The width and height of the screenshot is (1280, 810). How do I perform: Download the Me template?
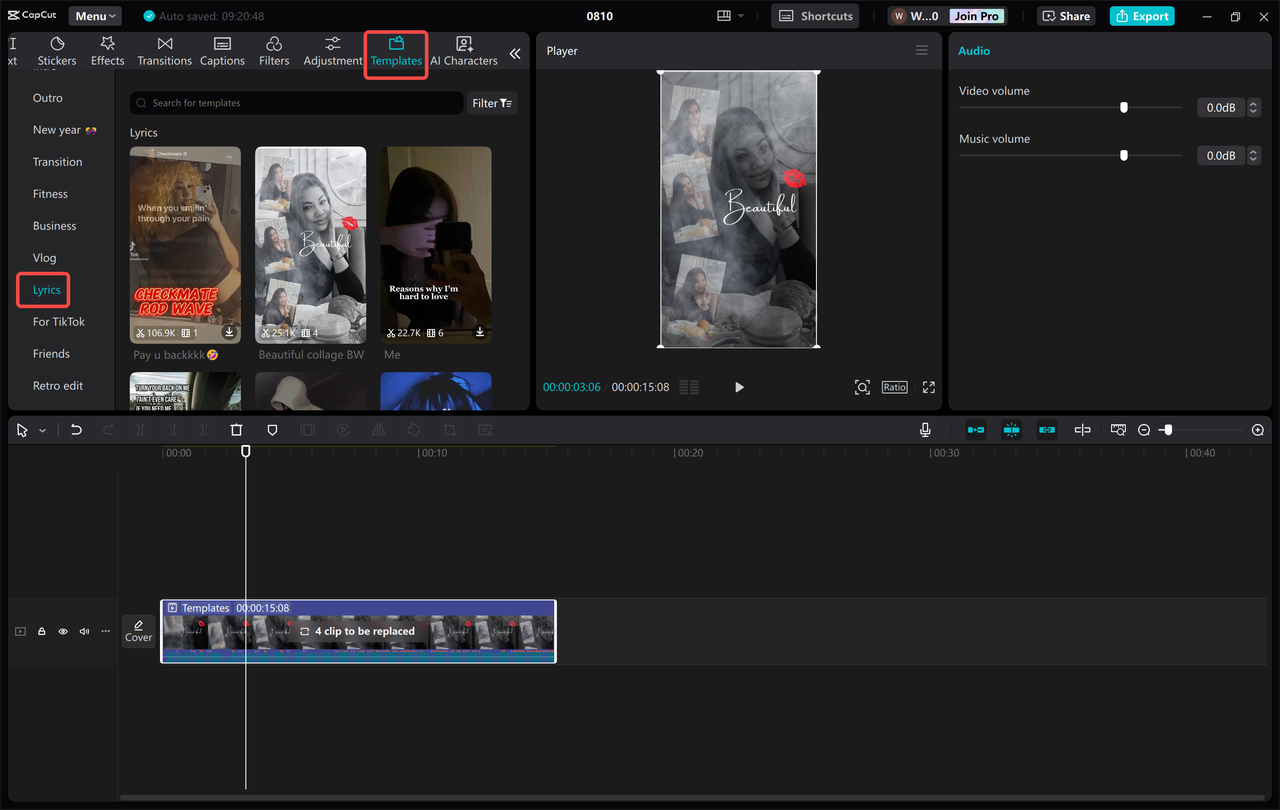pos(480,332)
